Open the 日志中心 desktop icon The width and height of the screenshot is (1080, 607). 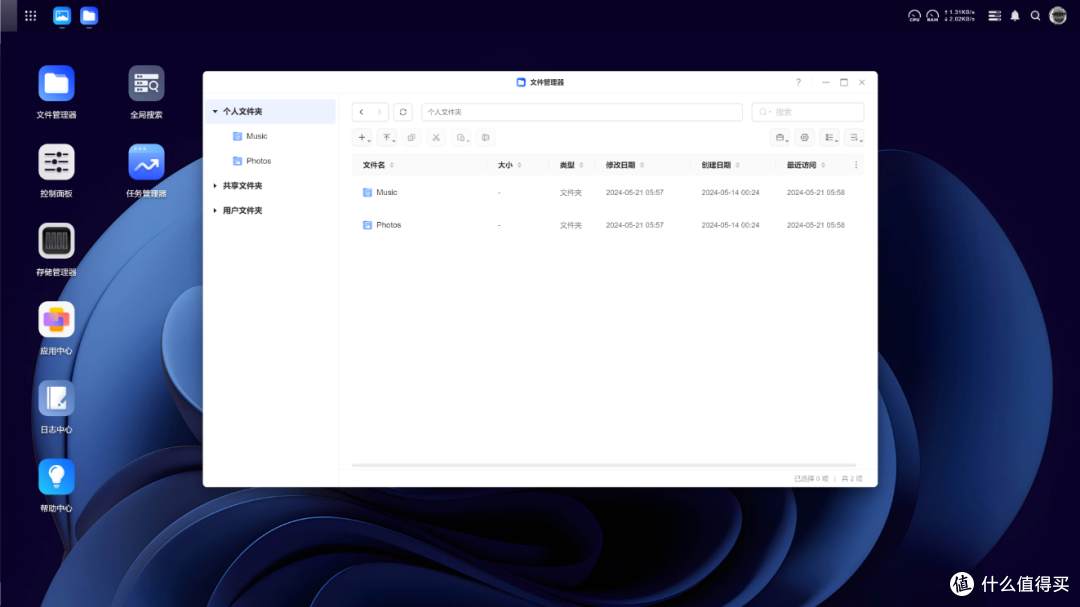click(56, 398)
